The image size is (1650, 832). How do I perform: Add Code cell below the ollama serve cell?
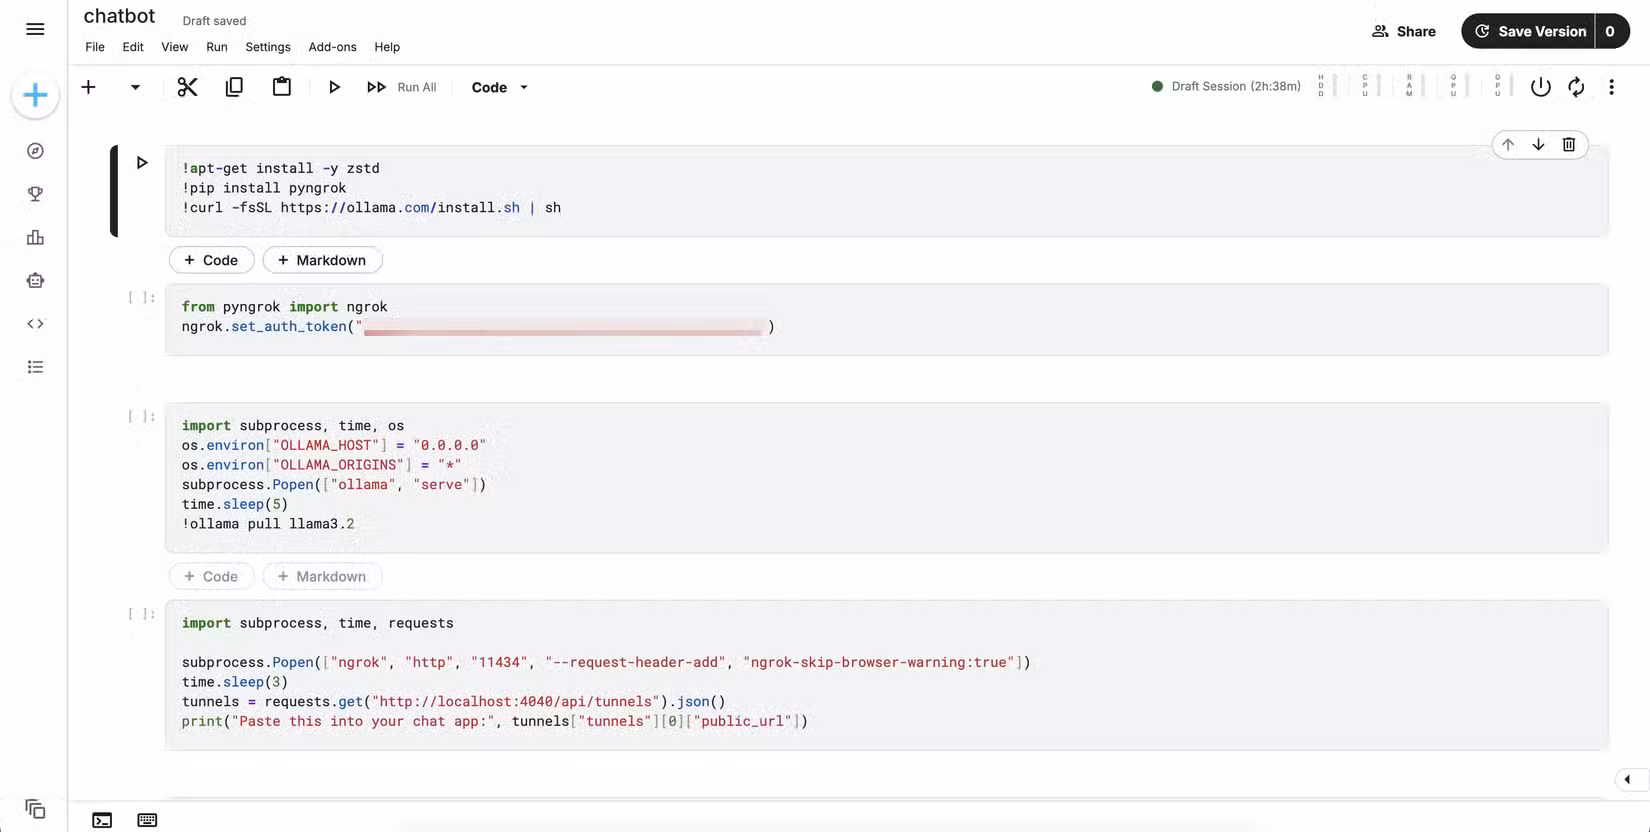(x=211, y=576)
